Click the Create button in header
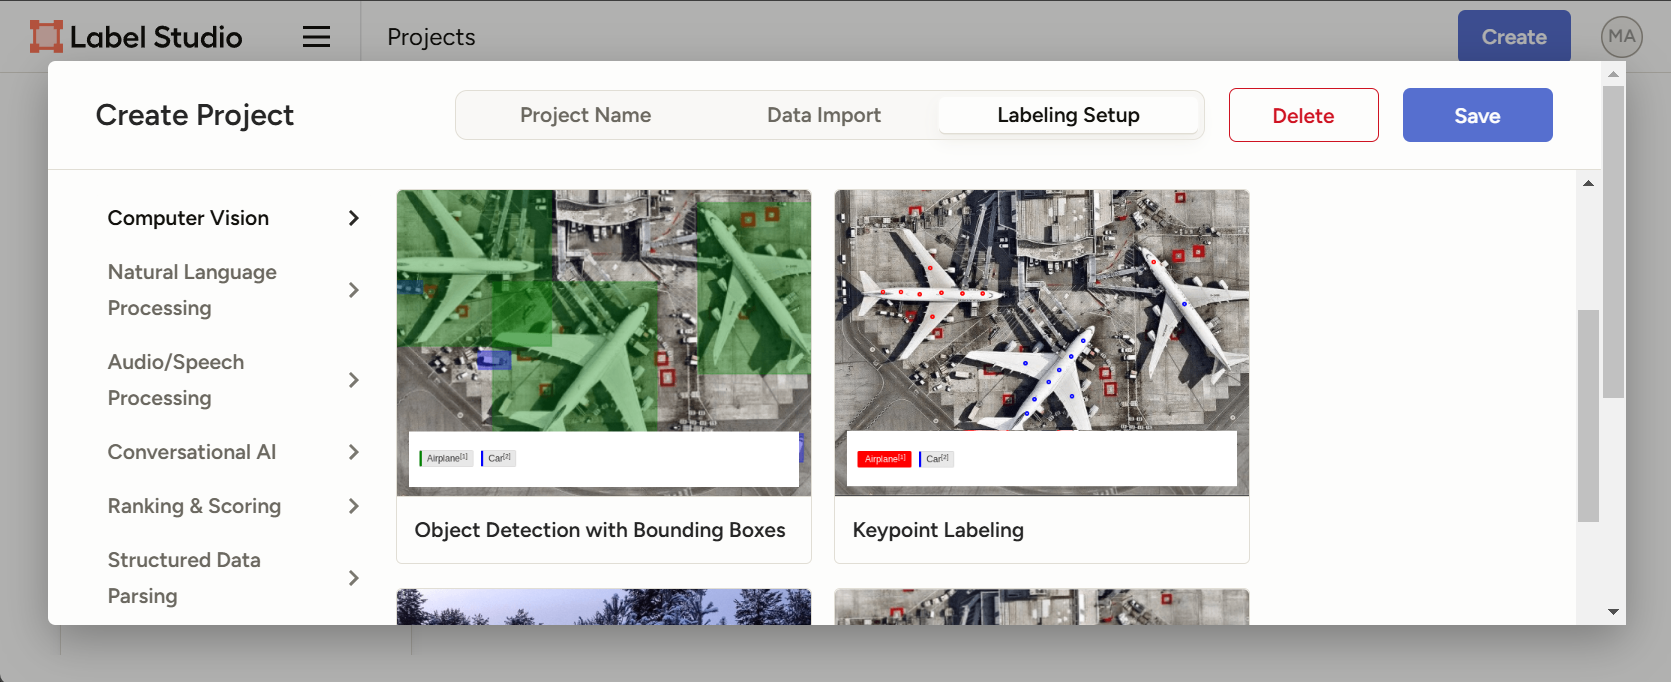Screen dimensions: 1671x682 [x=1513, y=37]
